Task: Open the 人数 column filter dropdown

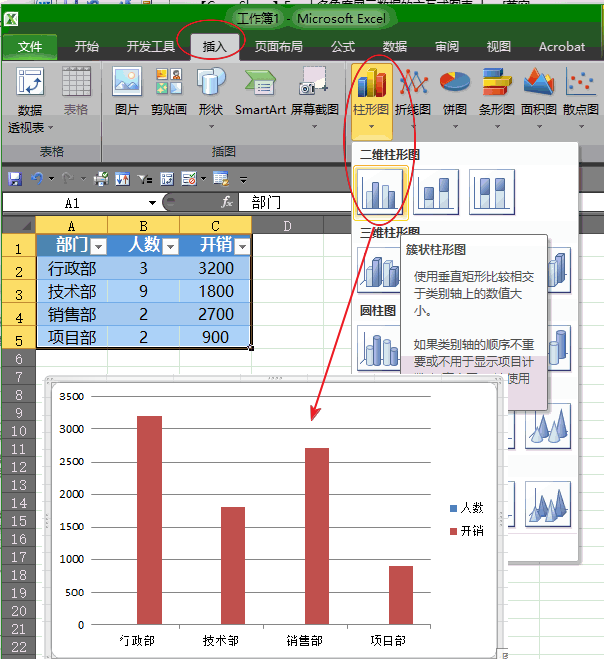Action: click(x=170, y=246)
